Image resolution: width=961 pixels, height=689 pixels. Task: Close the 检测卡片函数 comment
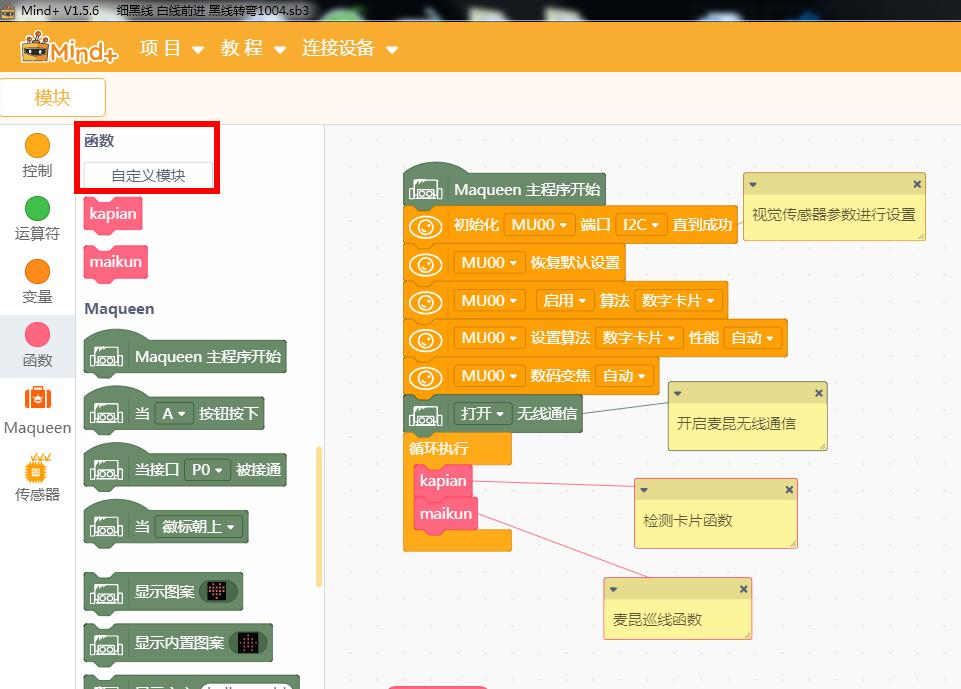789,489
